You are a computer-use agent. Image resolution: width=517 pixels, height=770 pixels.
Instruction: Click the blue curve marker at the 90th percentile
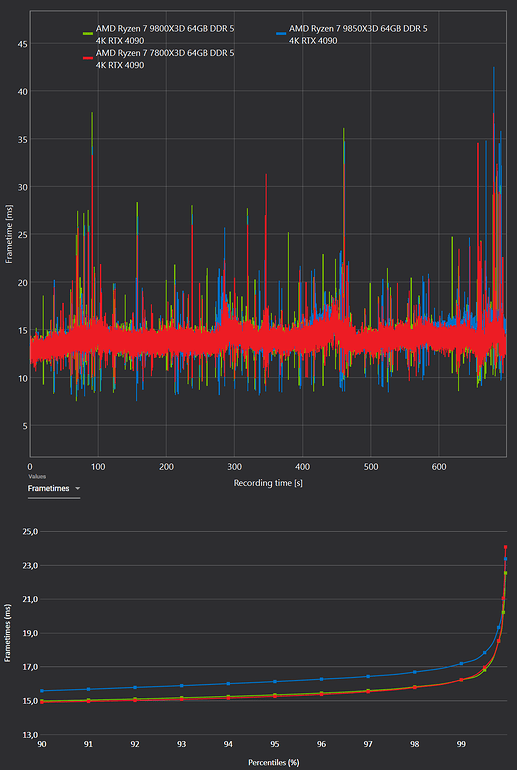(x=42, y=691)
